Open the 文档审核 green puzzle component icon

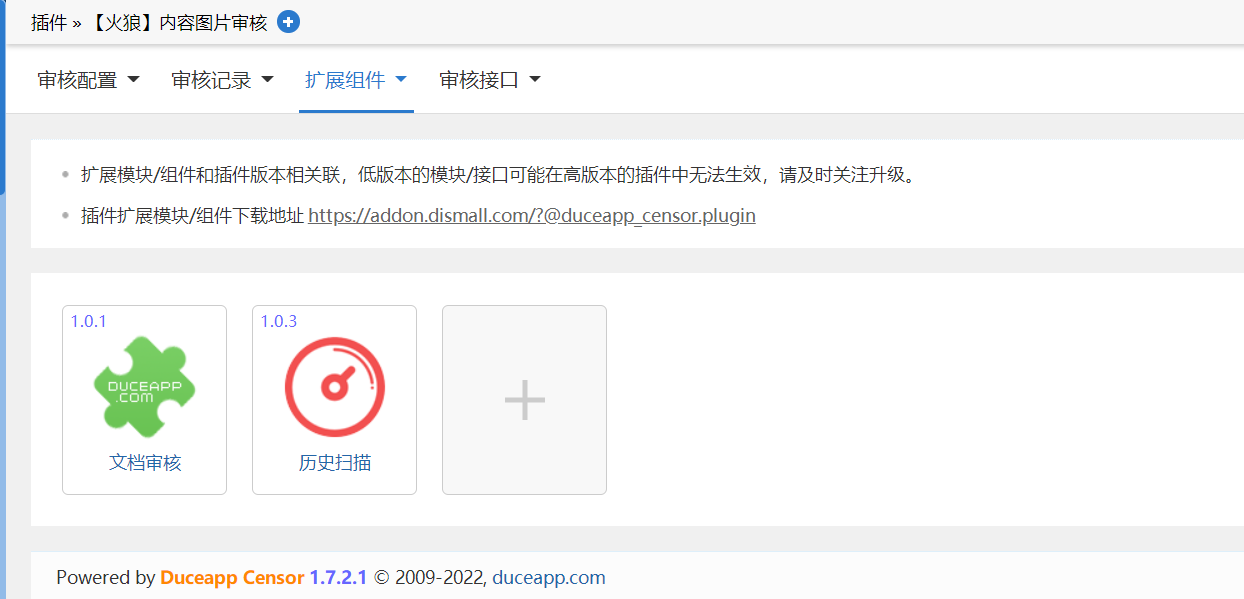pos(144,385)
